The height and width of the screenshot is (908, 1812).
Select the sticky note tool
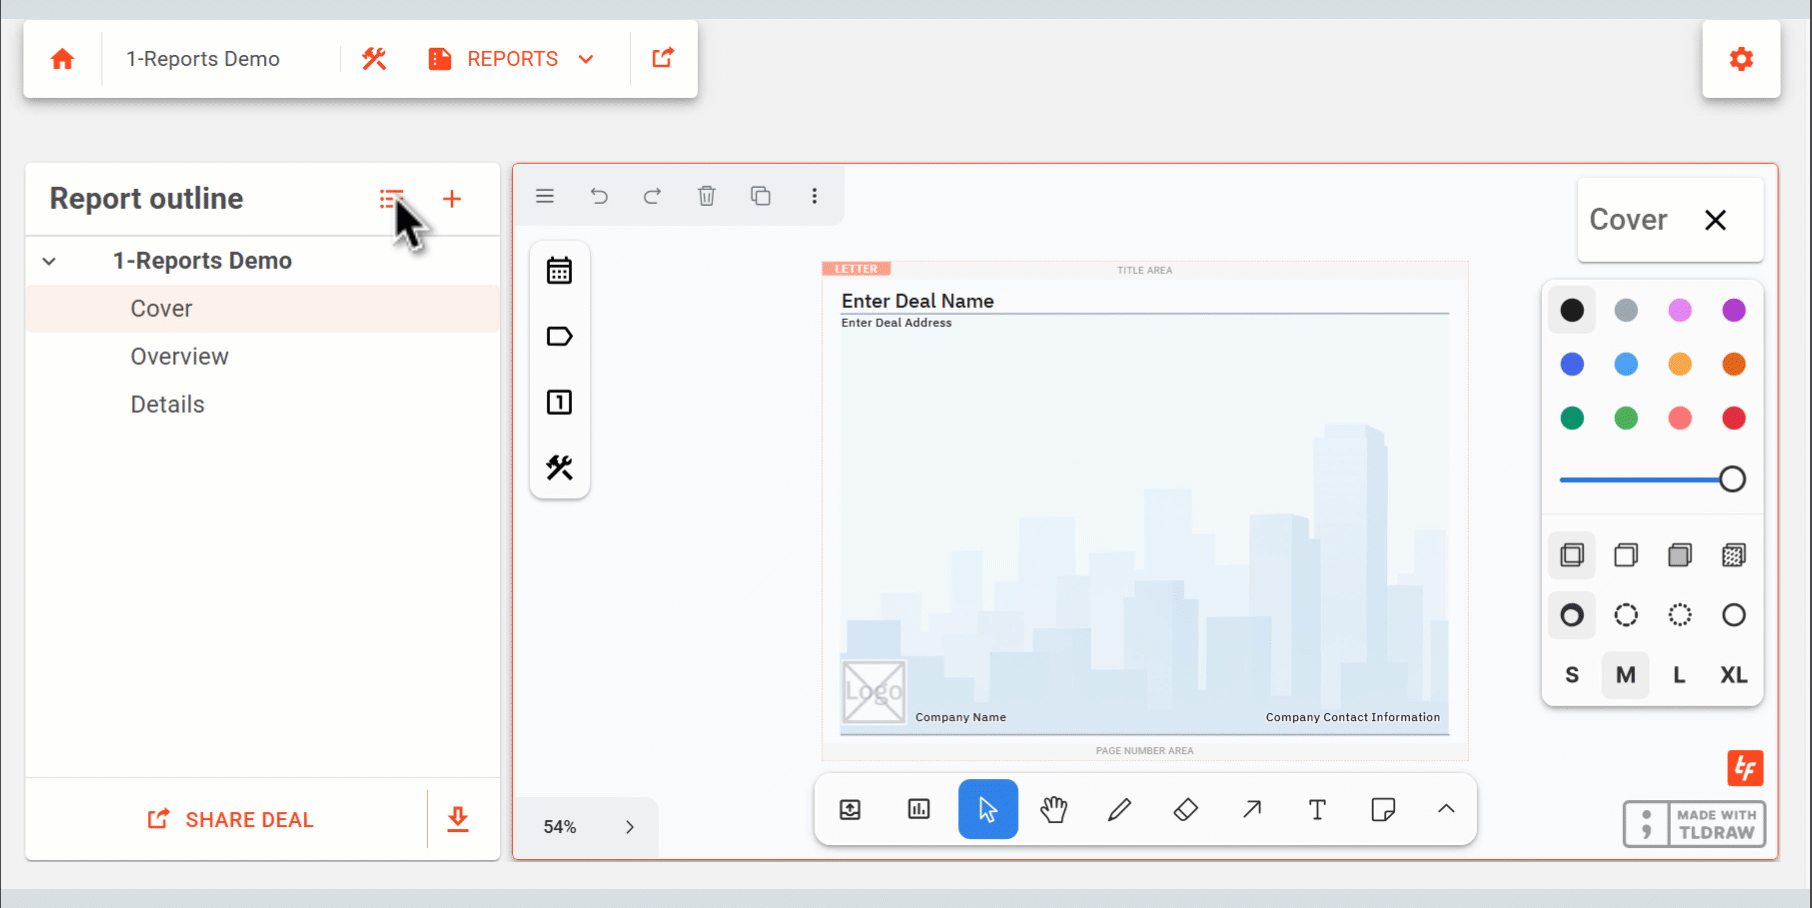1383,810
